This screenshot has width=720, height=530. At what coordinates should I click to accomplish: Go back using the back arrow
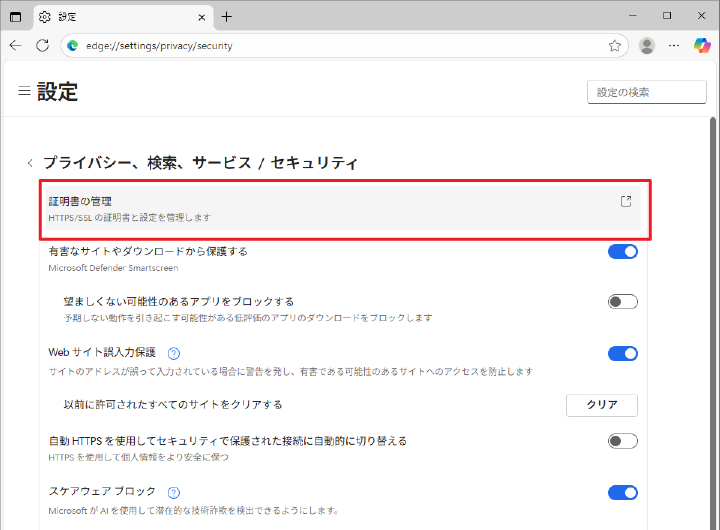coord(16,45)
